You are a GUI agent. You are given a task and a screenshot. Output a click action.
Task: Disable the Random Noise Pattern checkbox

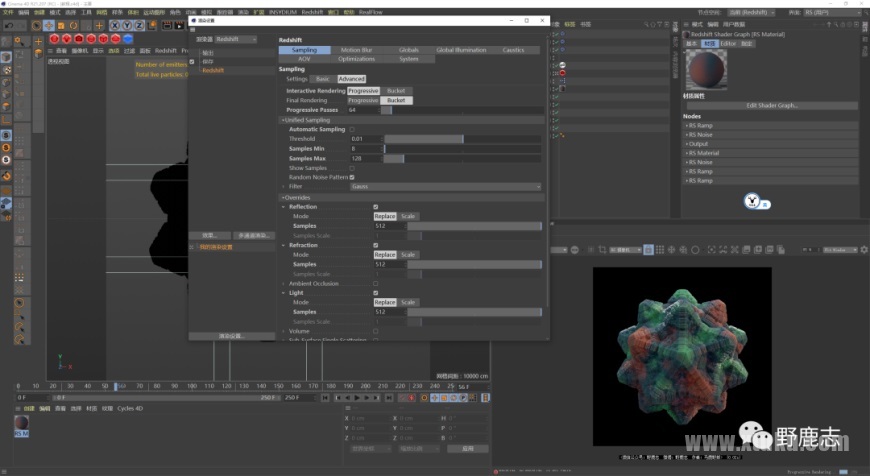(352, 178)
